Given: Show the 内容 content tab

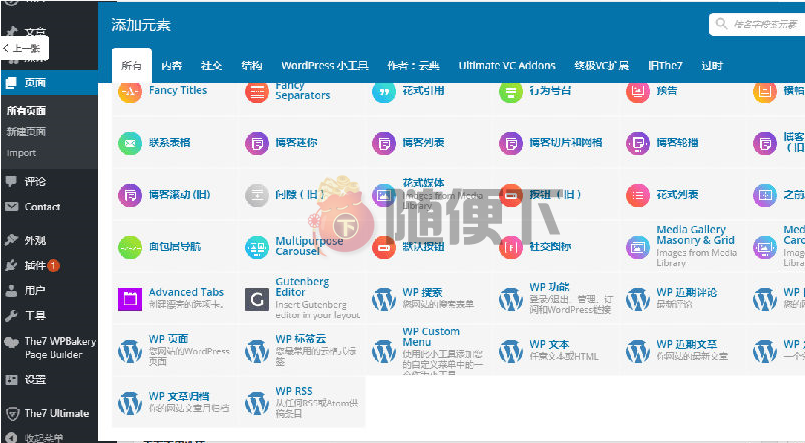Looking at the screenshot, I should (172, 66).
